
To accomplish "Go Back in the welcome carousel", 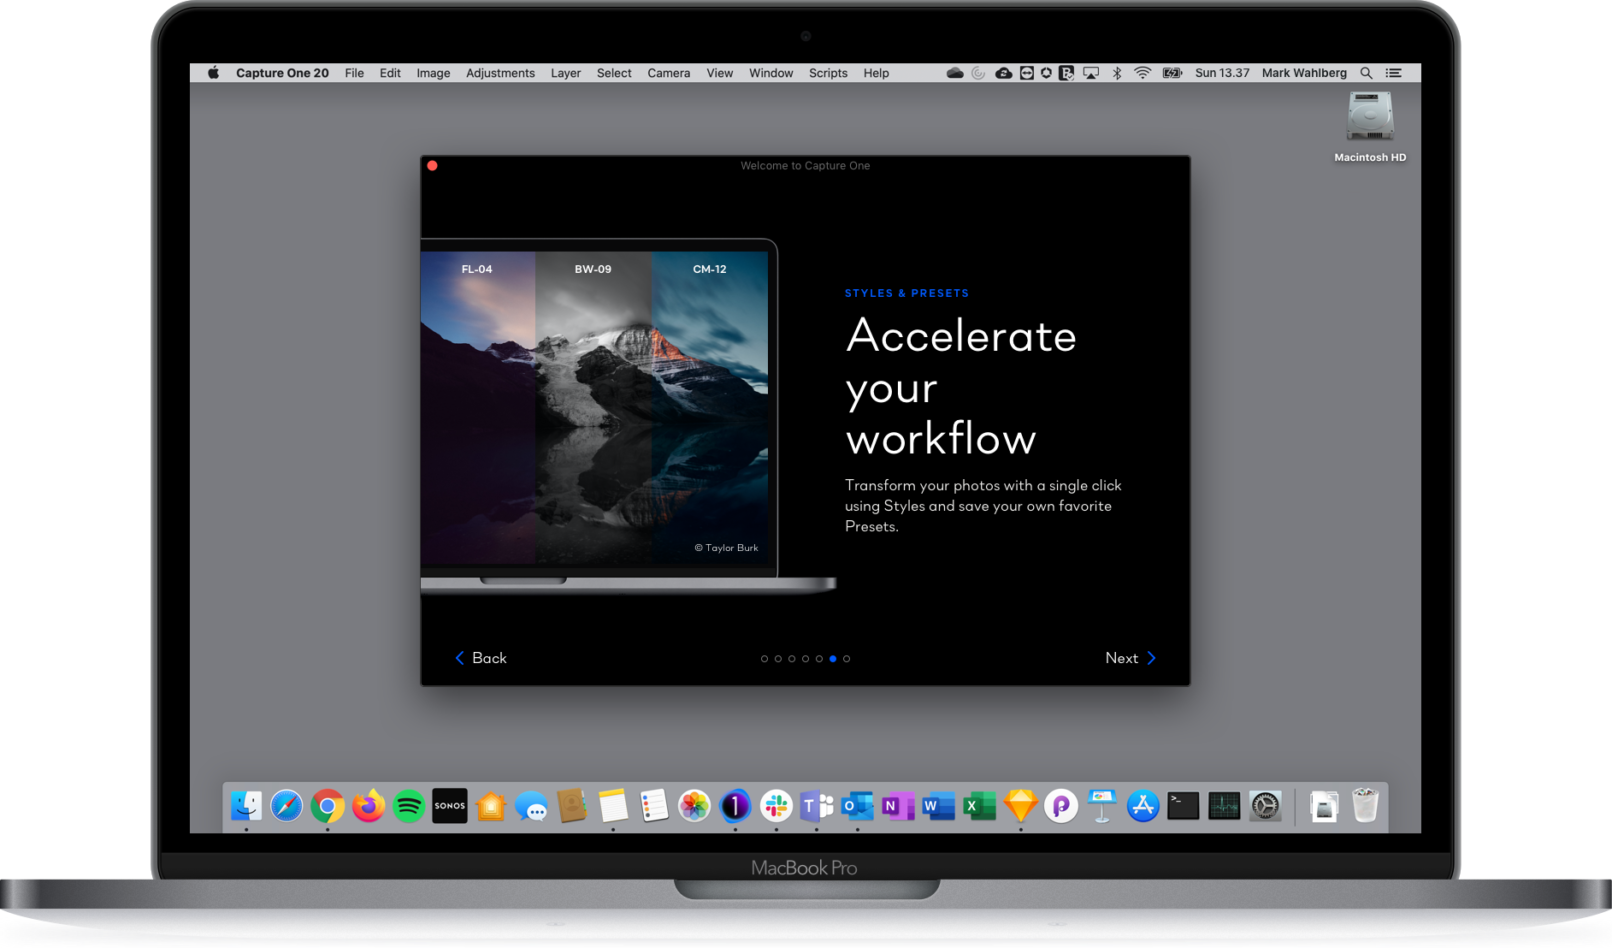I will 482,658.
